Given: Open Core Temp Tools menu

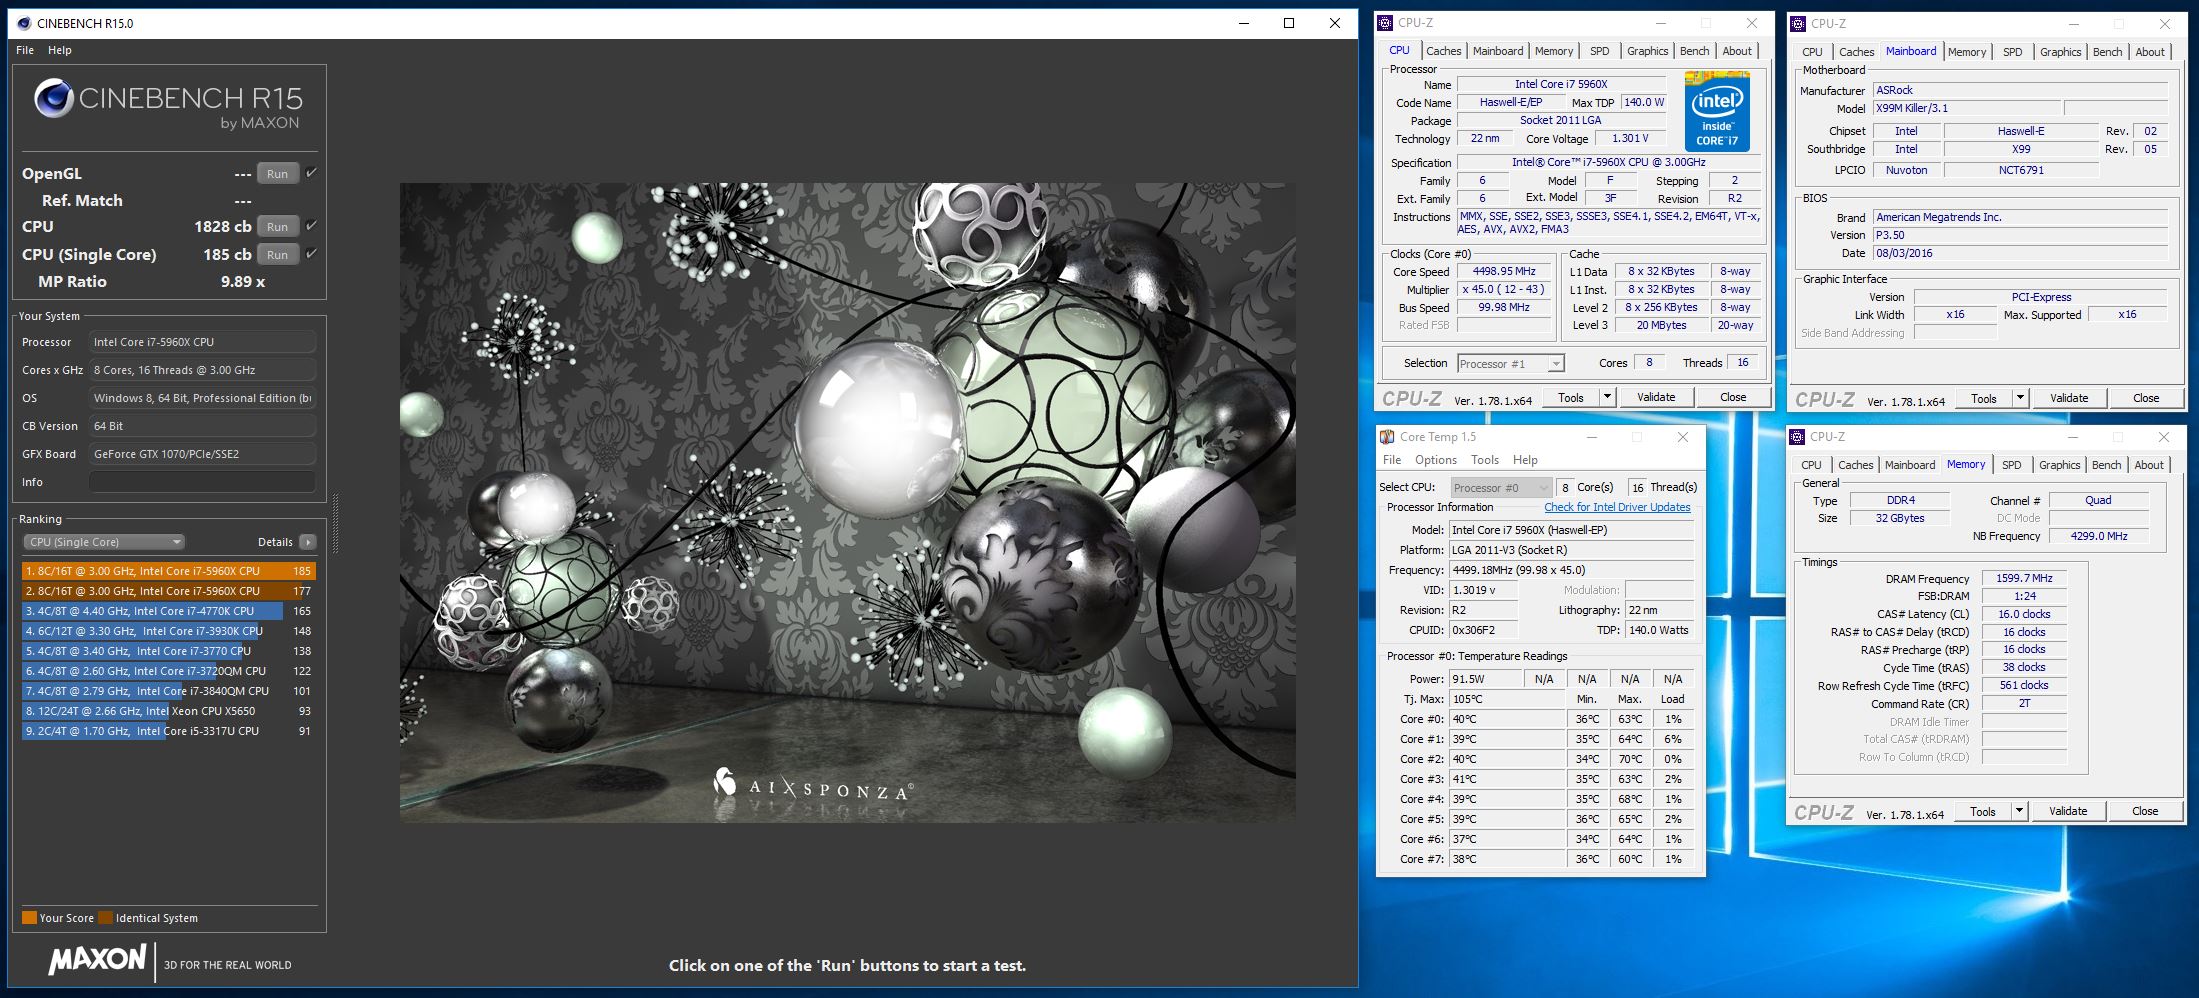Looking at the screenshot, I should pyautogui.click(x=1484, y=460).
